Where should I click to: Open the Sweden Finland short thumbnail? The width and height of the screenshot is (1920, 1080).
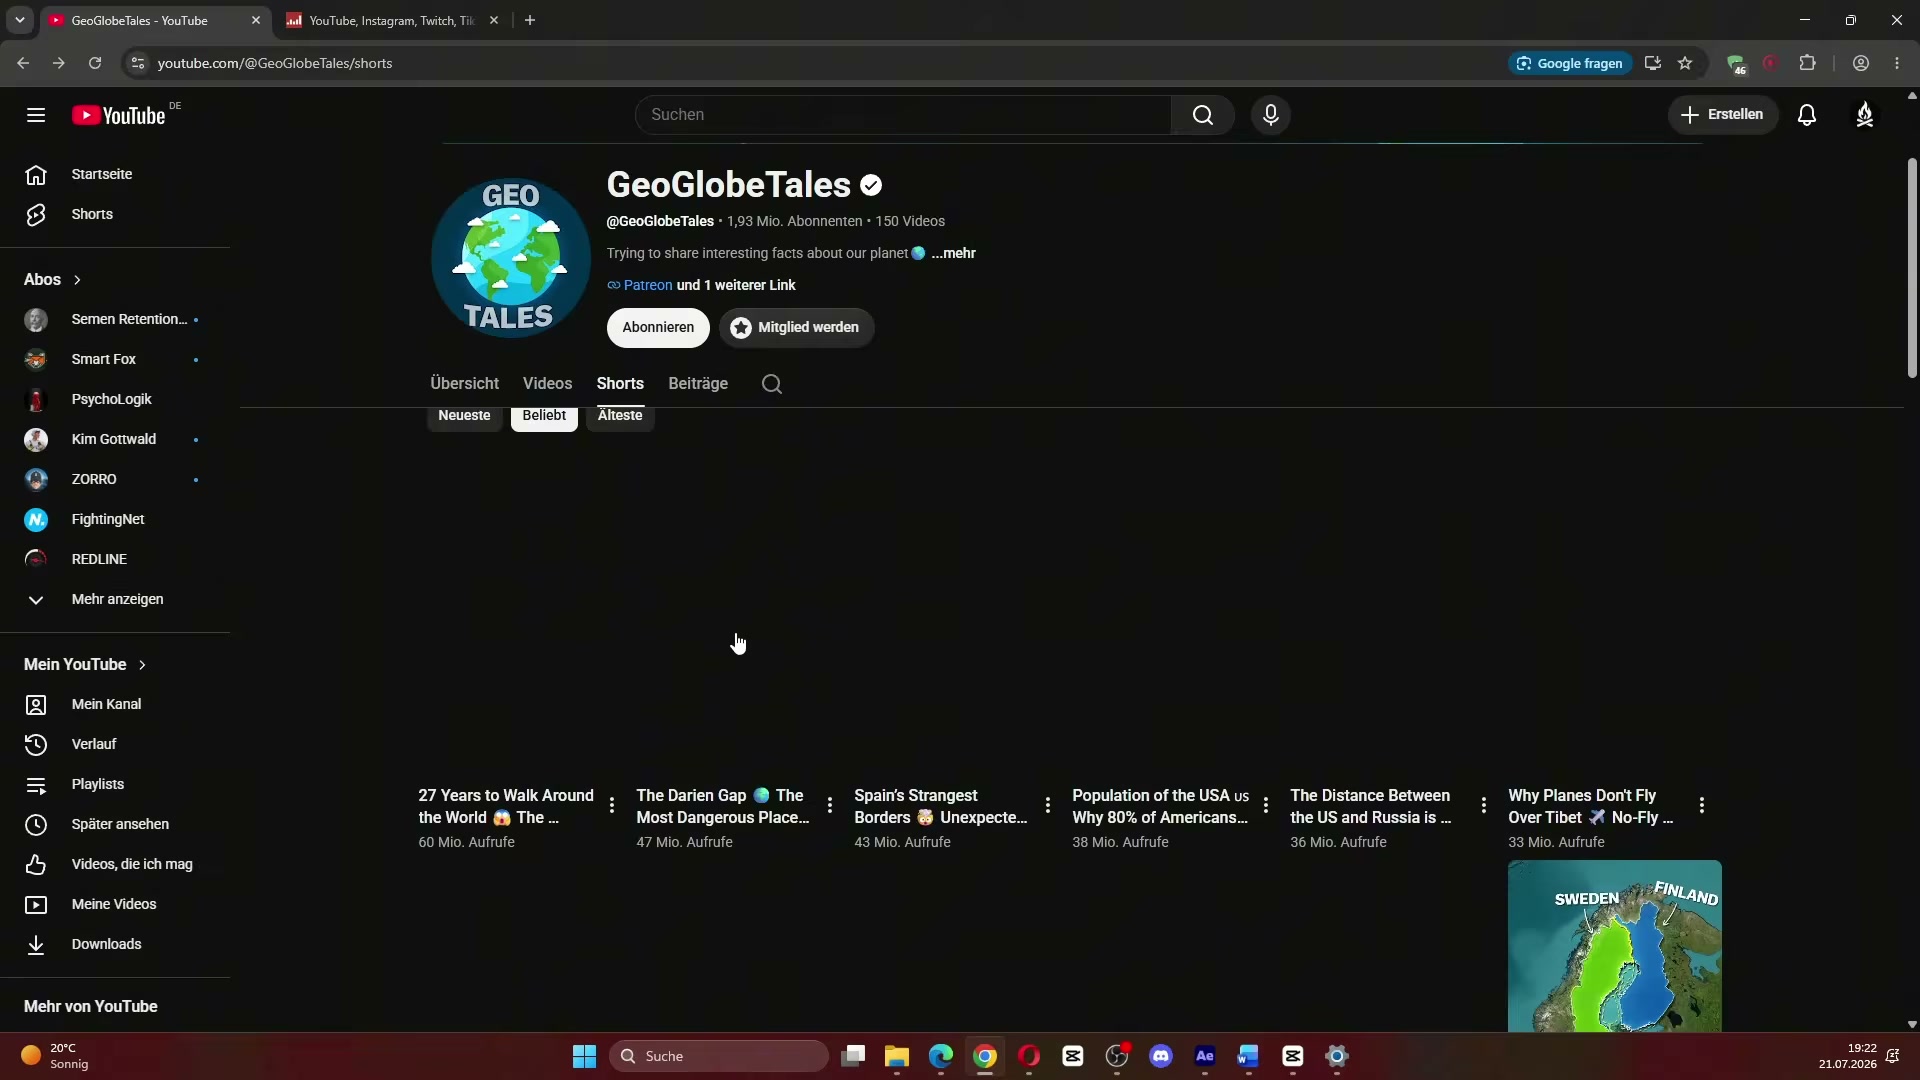(x=1615, y=946)
